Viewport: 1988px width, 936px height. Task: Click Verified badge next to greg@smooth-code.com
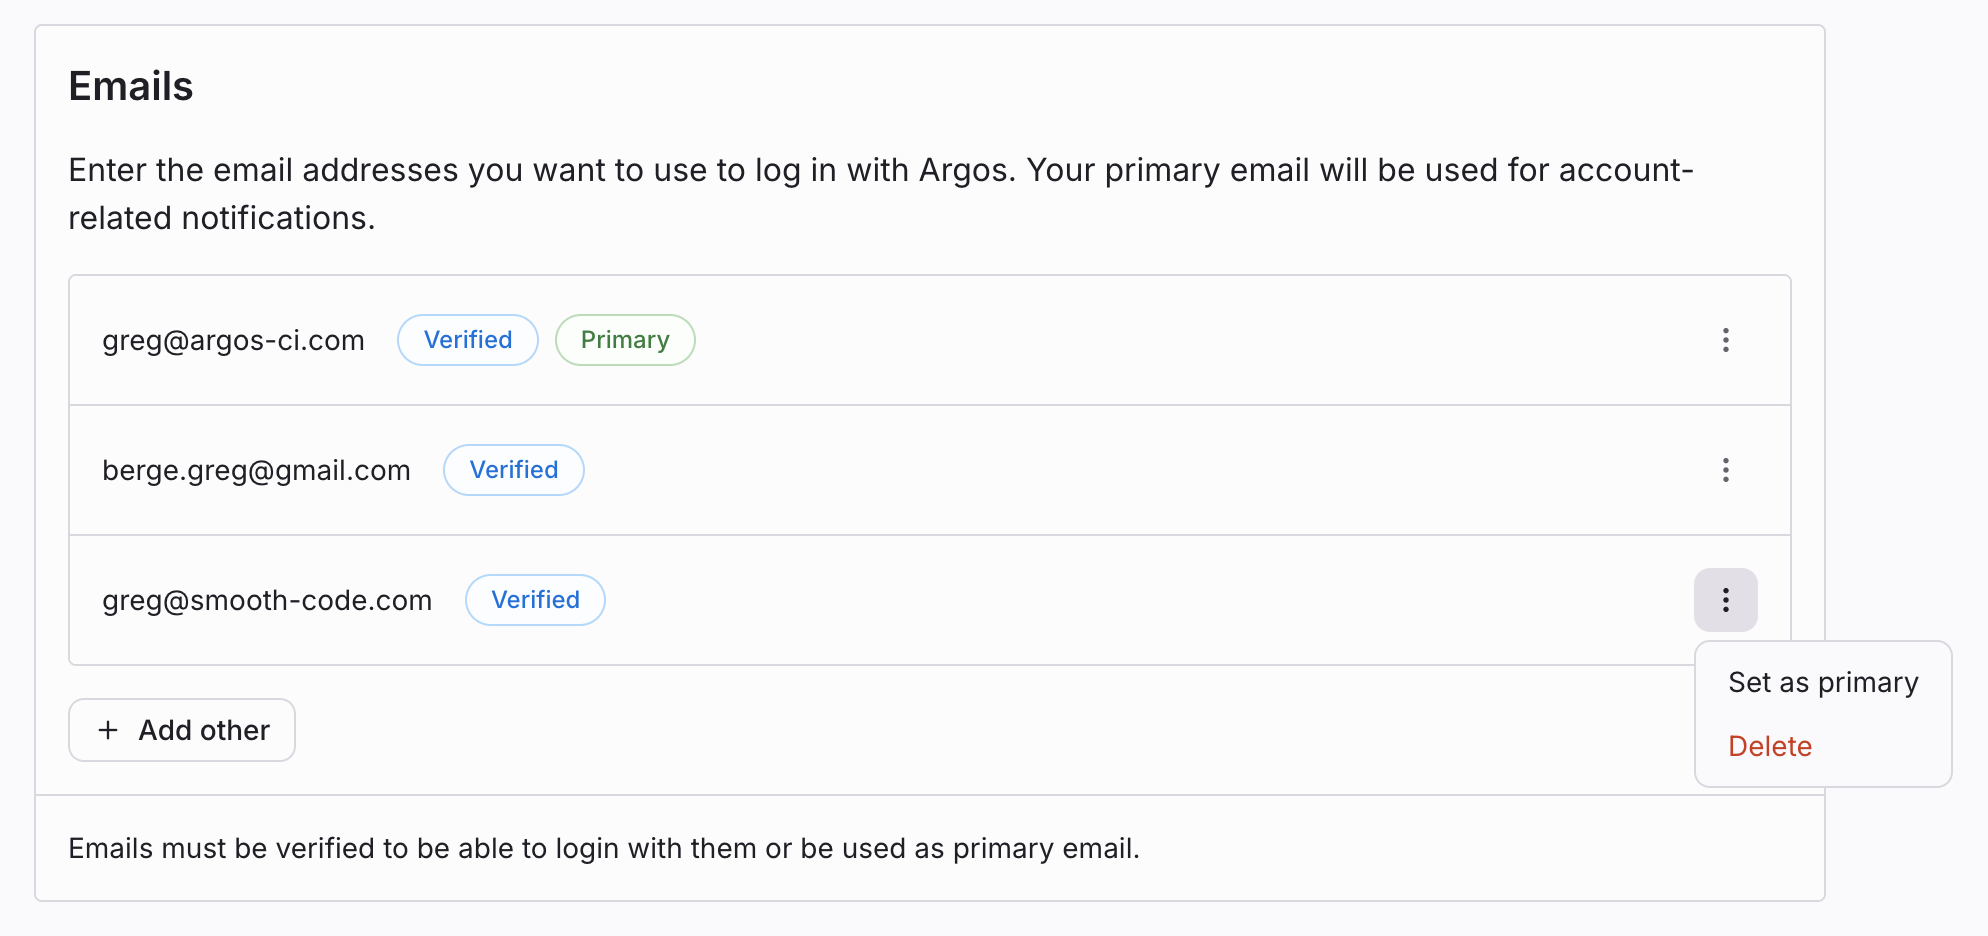(x=535, y=600)
